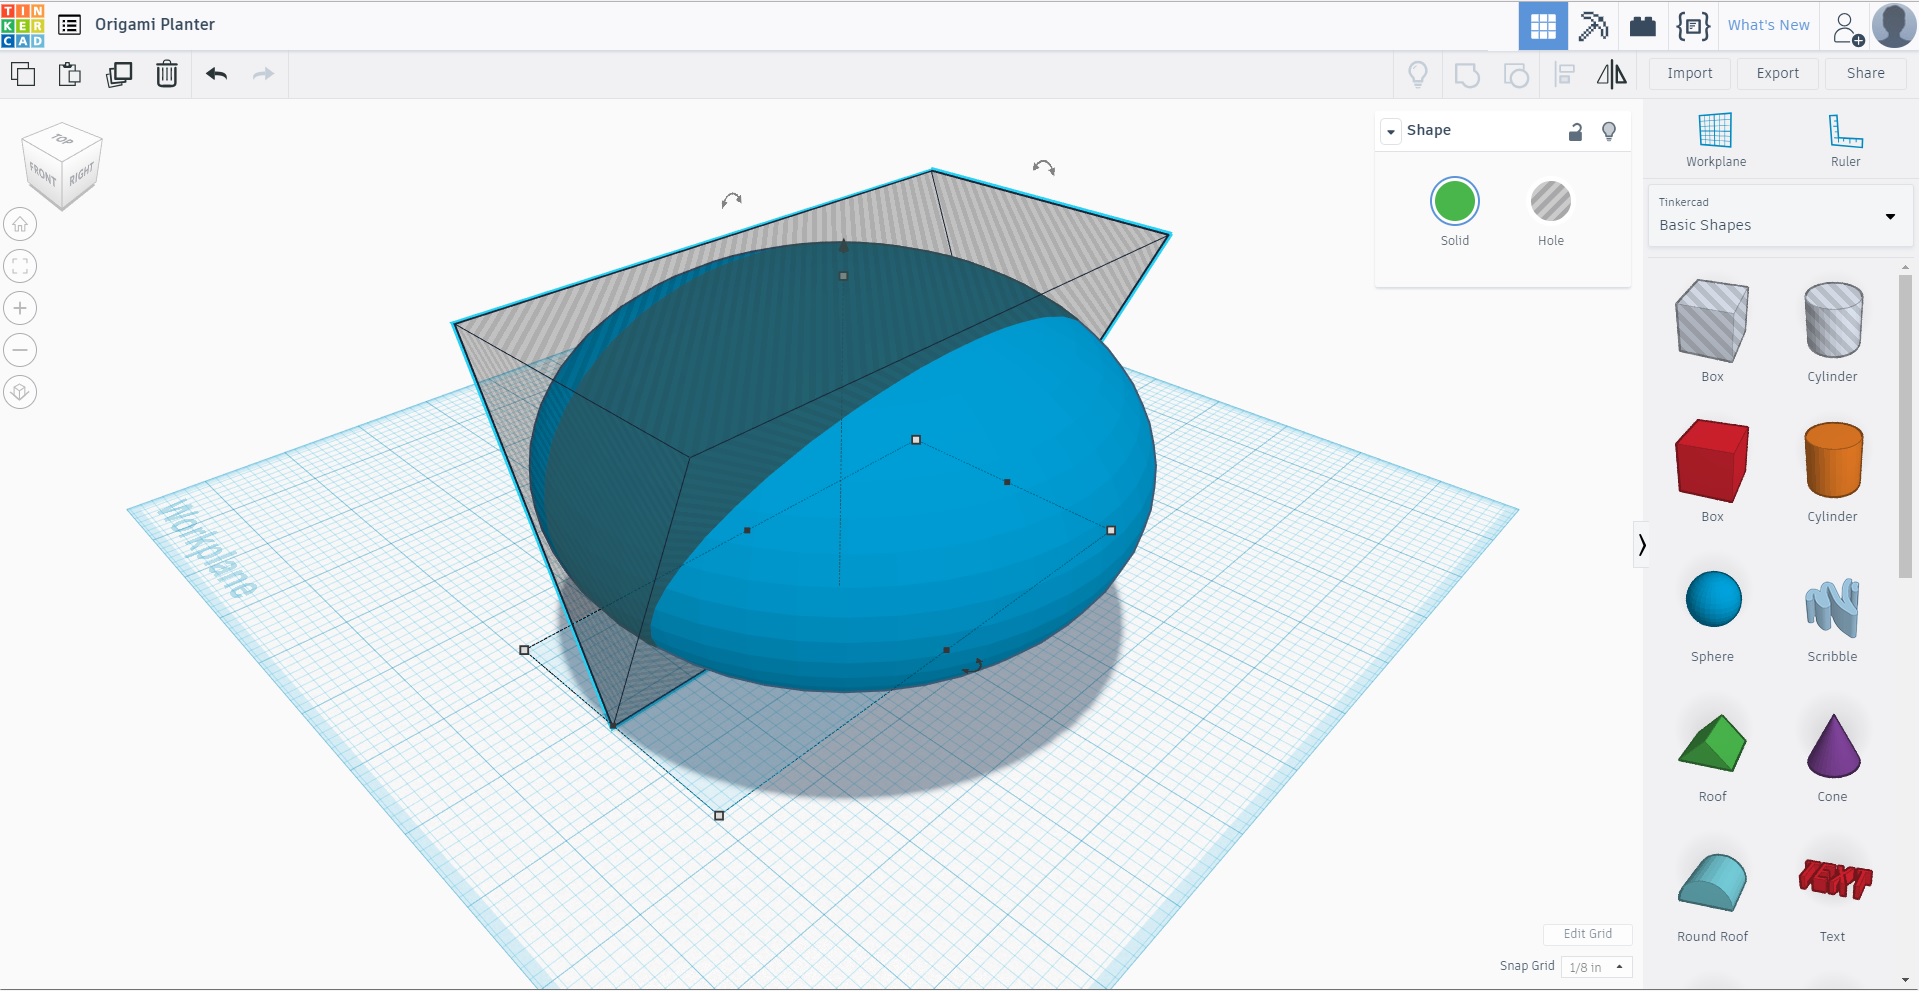Click the view cube FRONT face
Screen dimensions: 1921x995
pyautogui.click(x=42, y=174)
